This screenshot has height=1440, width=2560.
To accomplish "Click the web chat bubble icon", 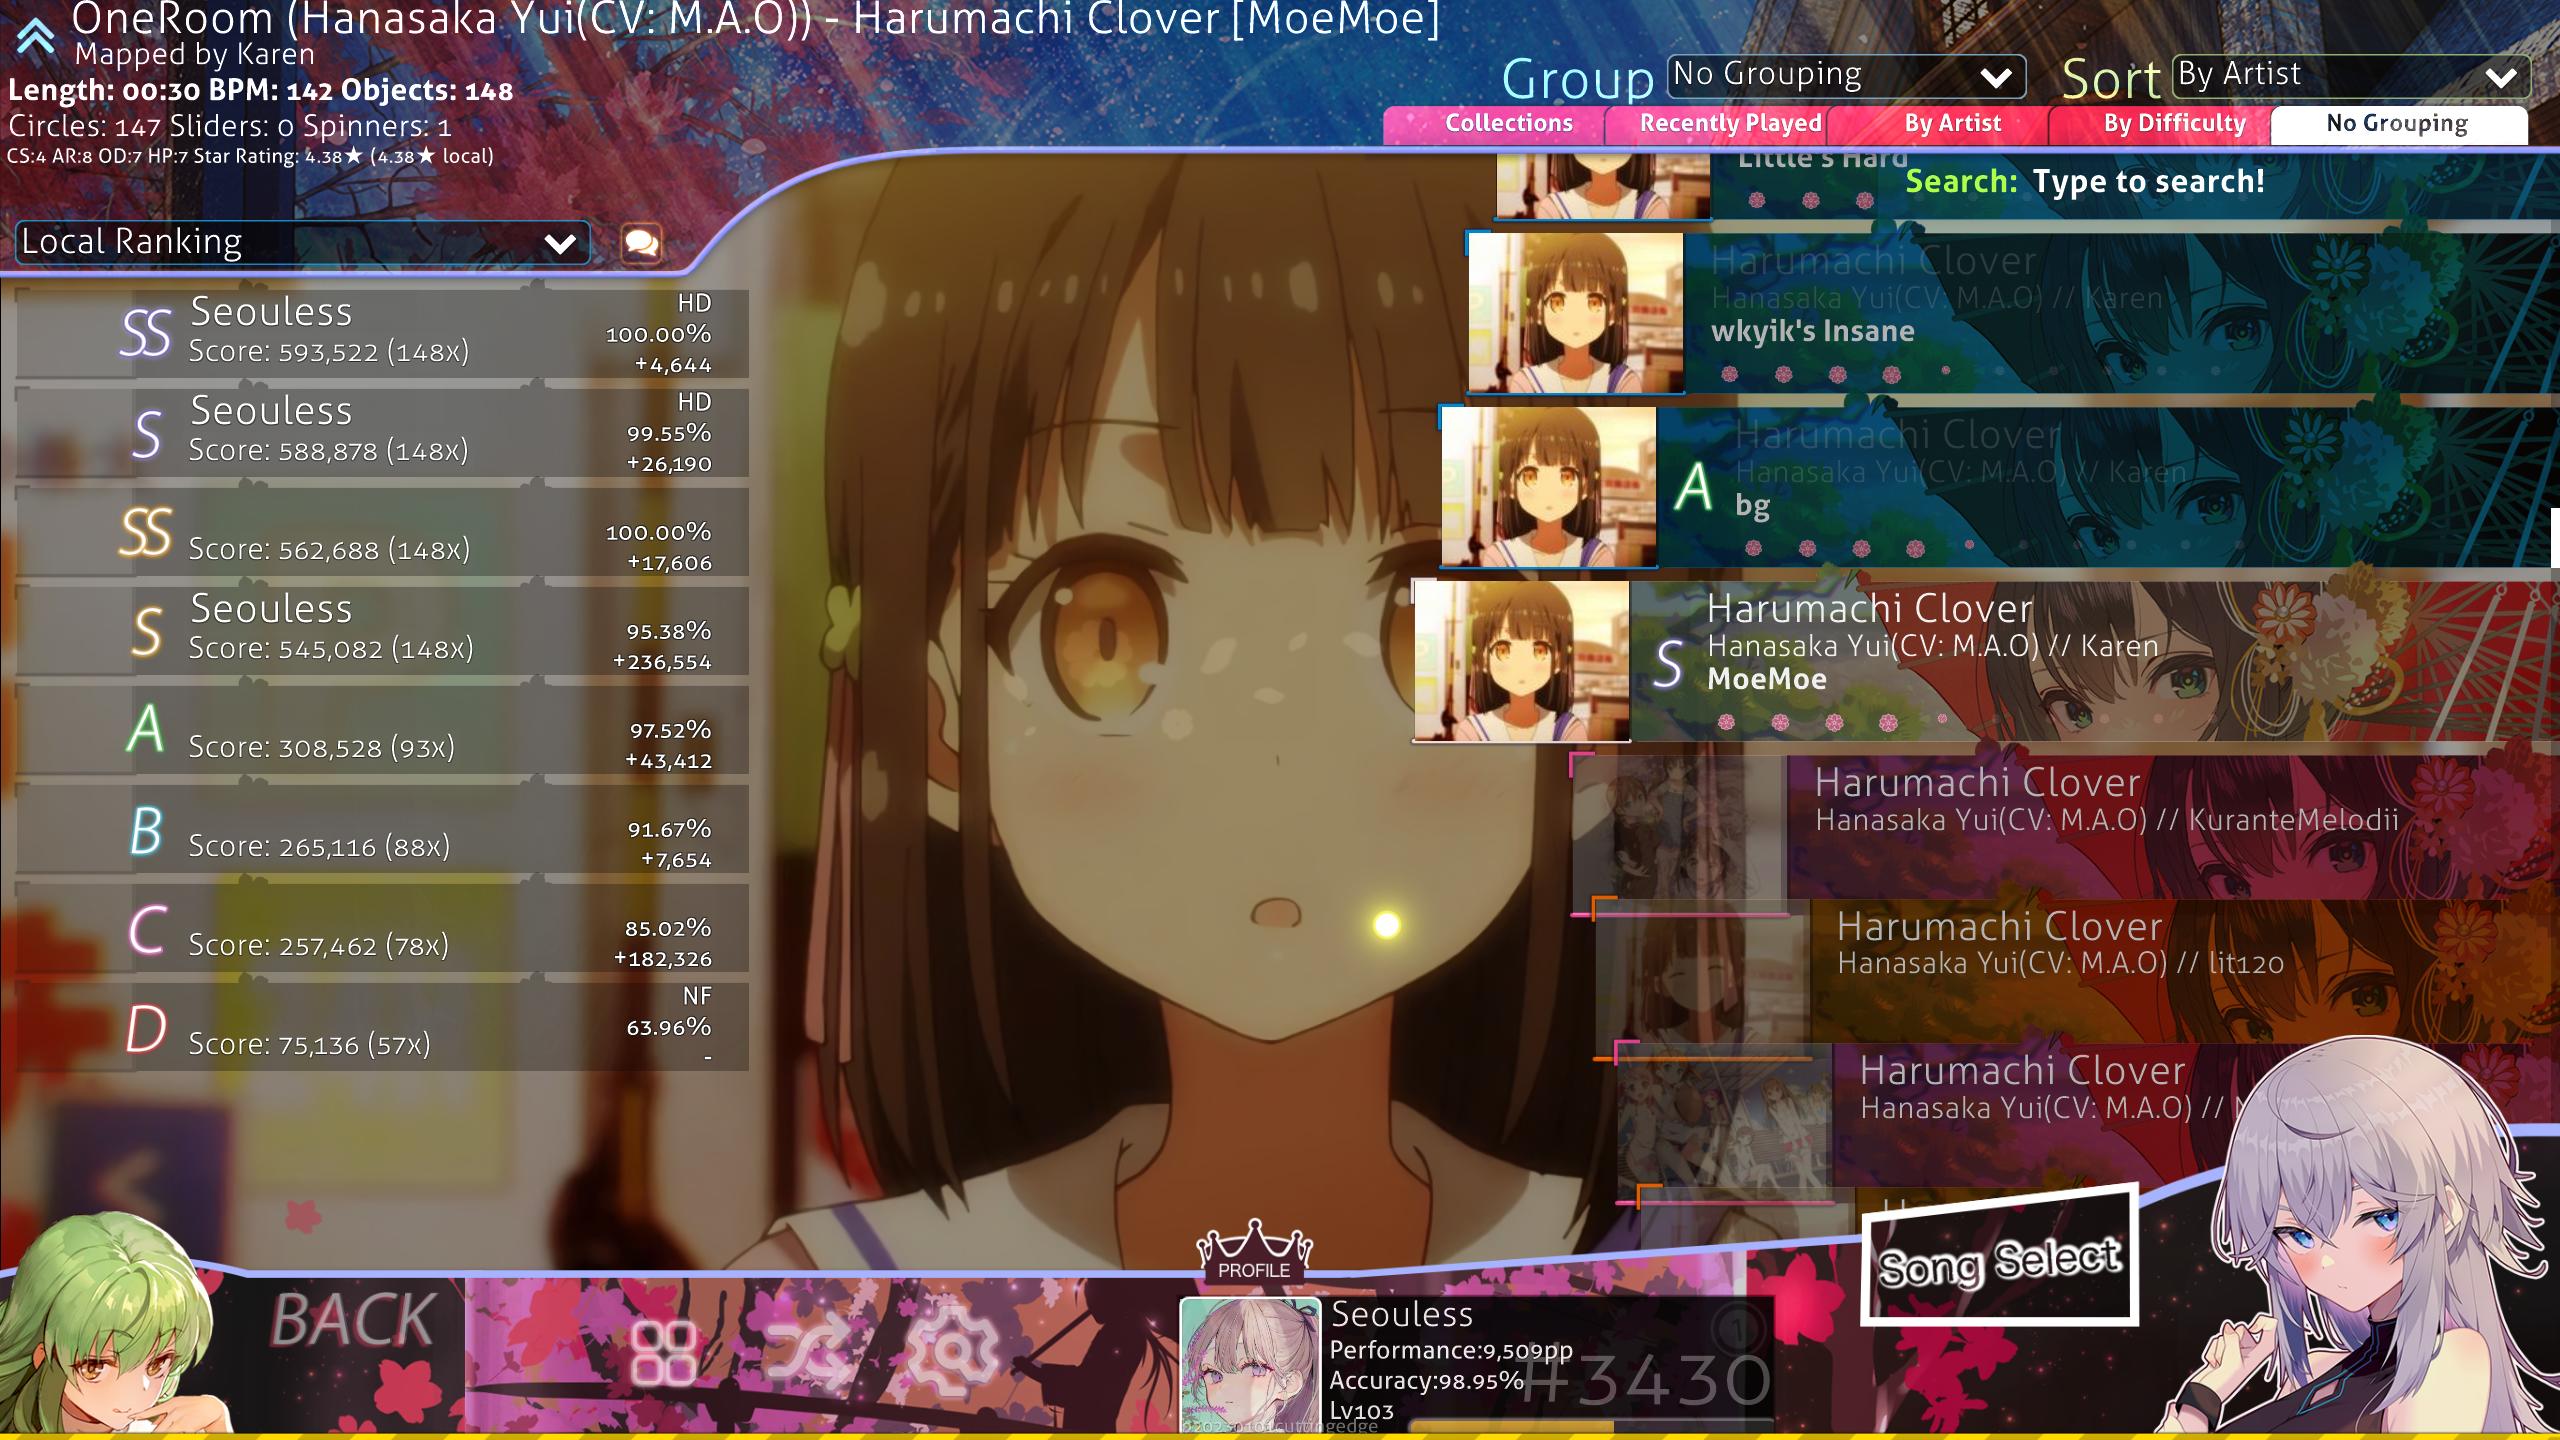I will [641, 243].
